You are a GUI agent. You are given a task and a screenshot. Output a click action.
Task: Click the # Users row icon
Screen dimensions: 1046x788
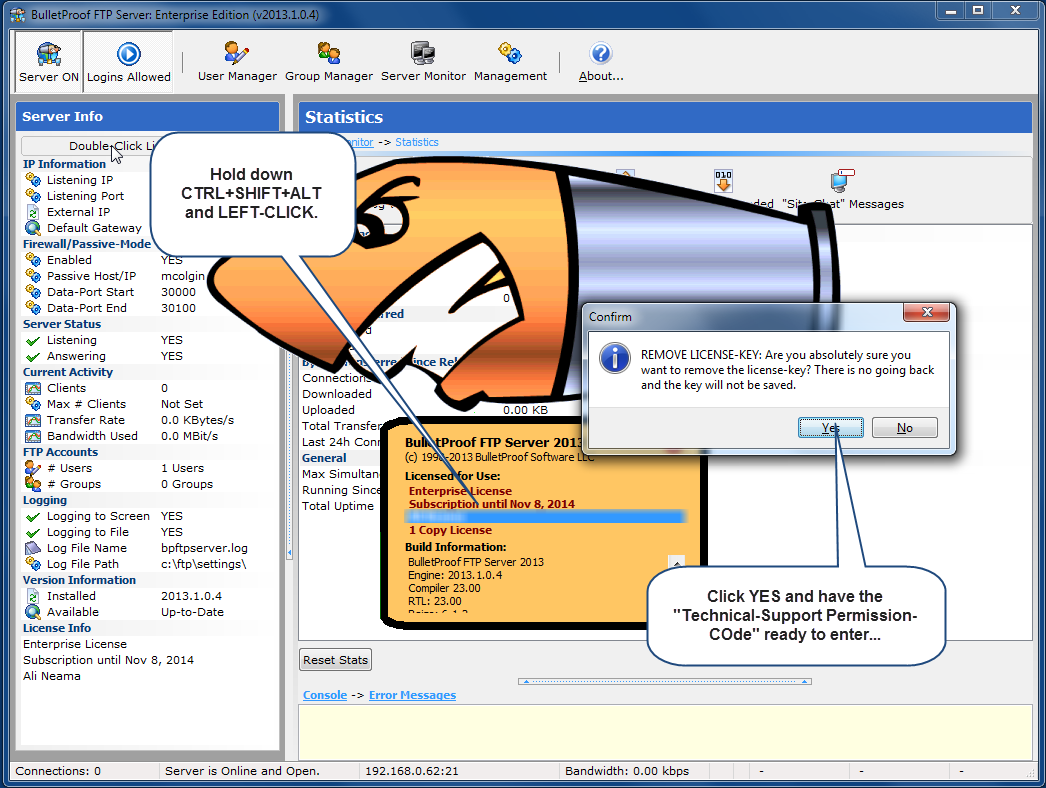coord(33,468)
